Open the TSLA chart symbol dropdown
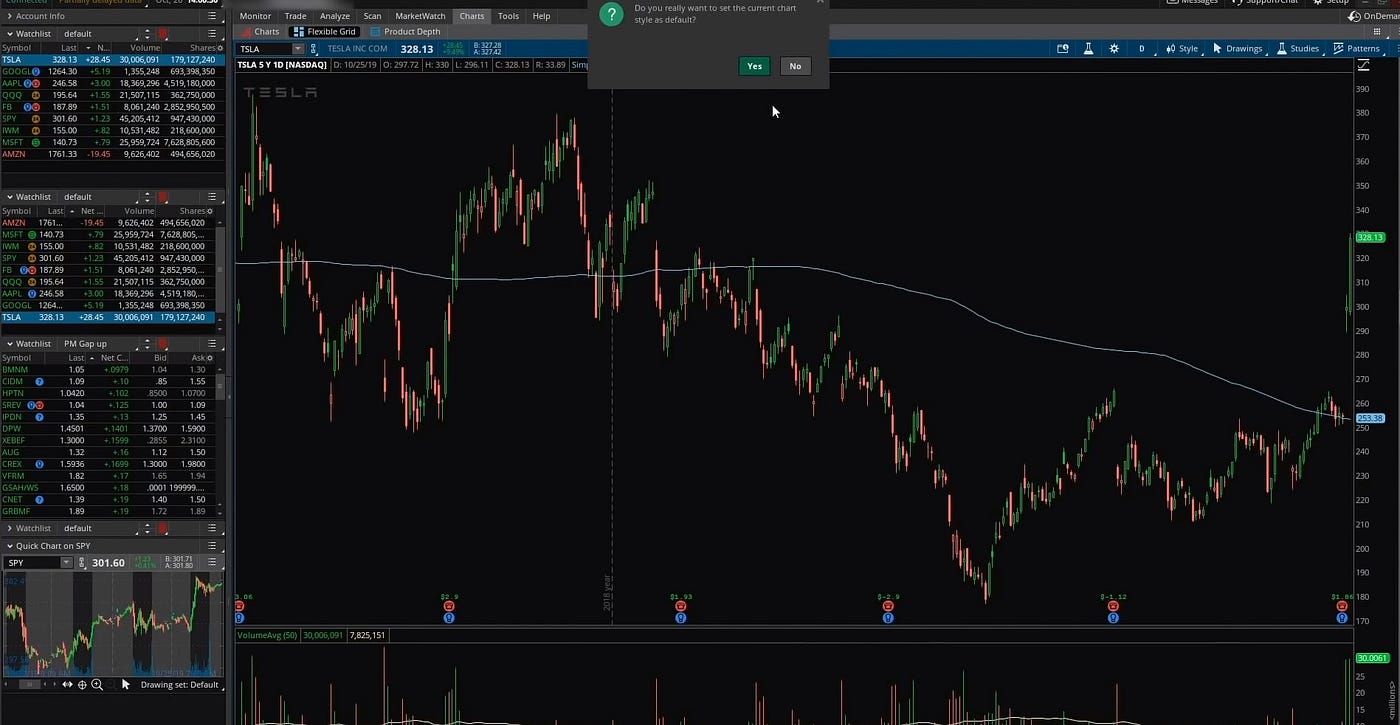 (297, 49)
